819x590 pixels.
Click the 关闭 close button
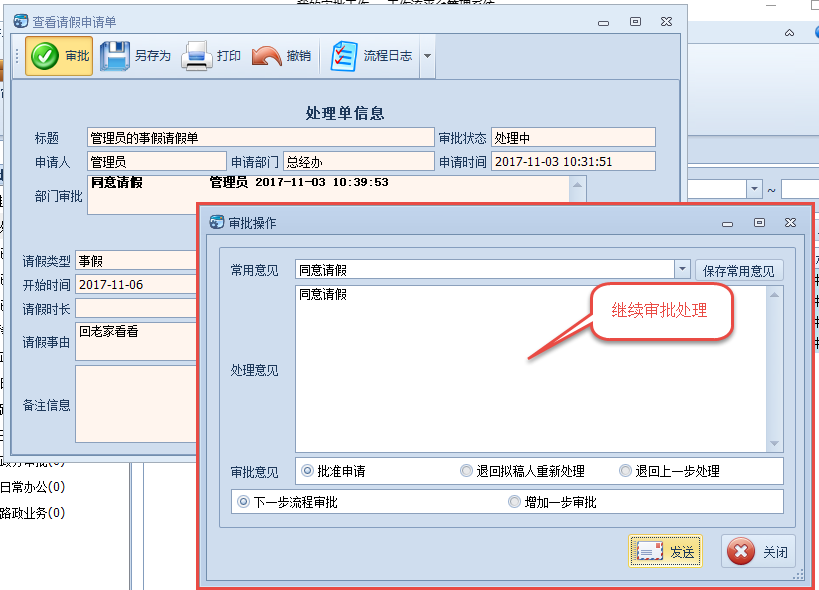point(758,551)
